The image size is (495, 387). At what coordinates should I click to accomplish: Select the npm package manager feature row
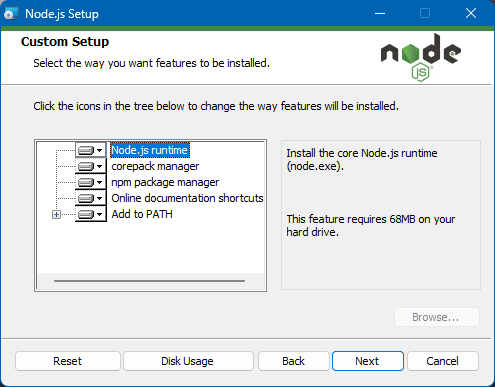coord(165,182)
